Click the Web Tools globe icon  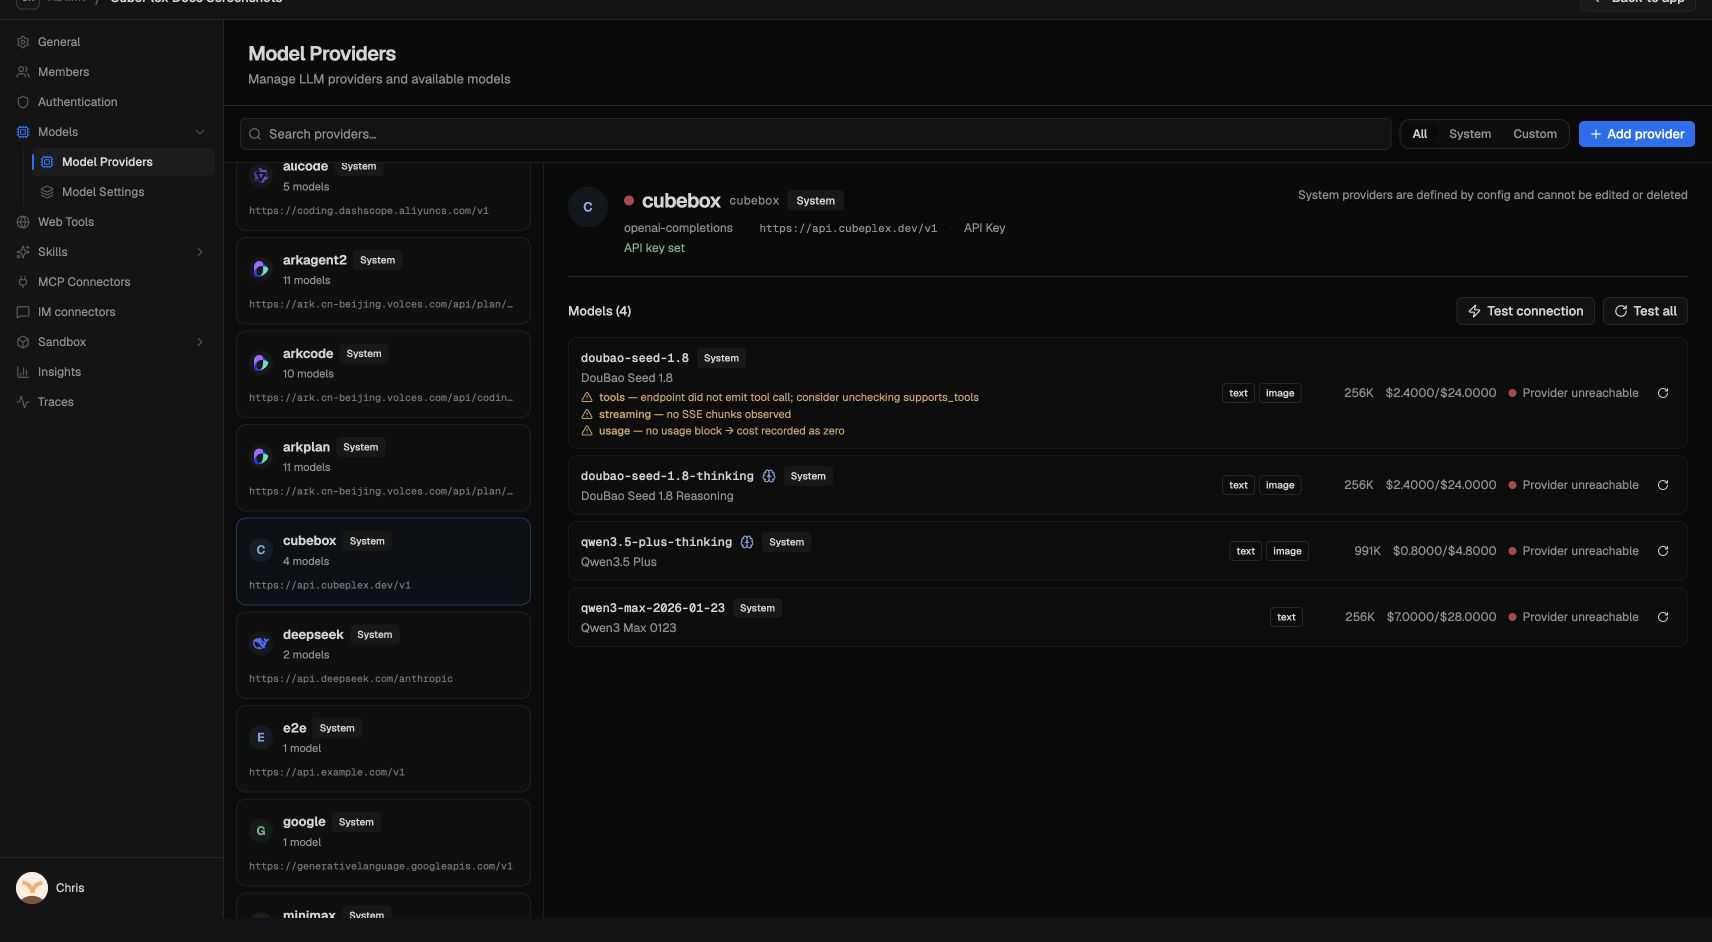coord(23,222)
